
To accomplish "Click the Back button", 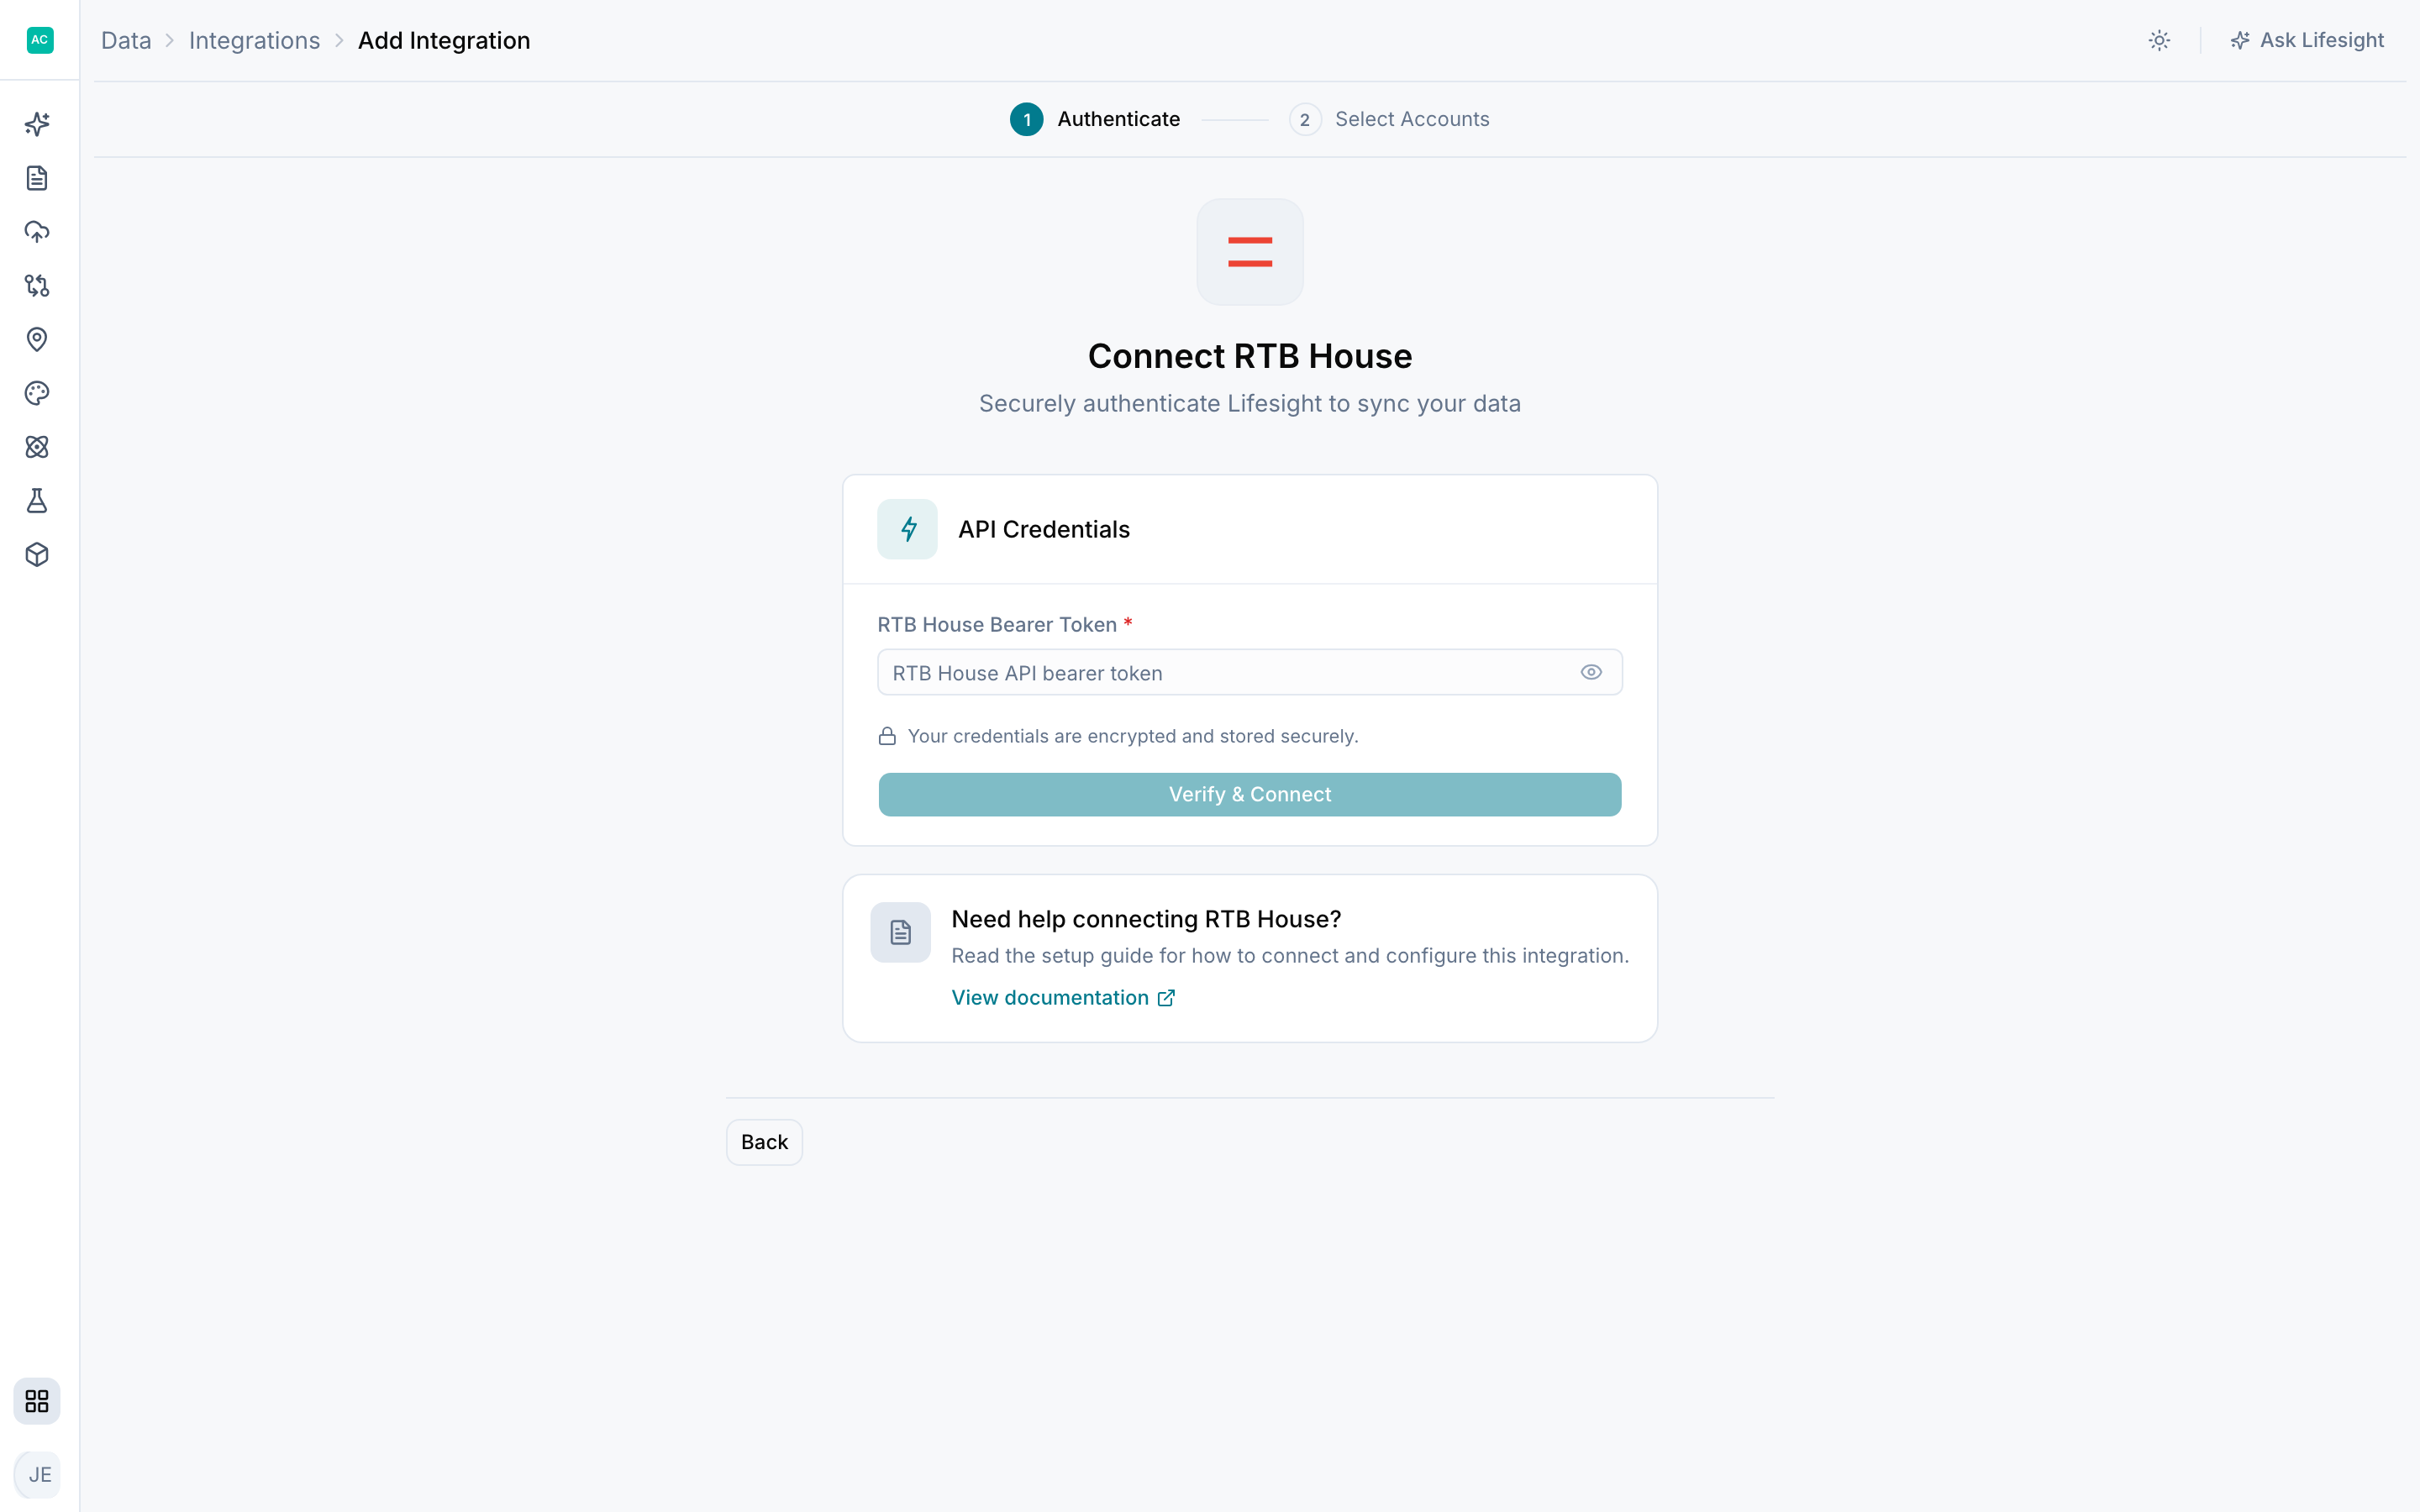I will tap(764, 1142).
